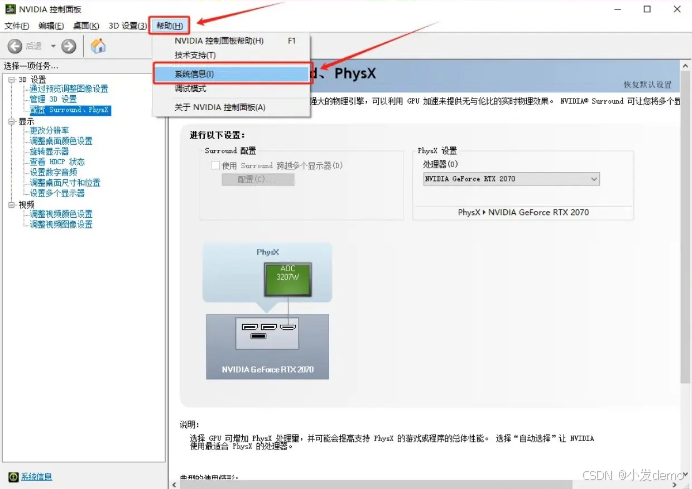Select 配置 Surround、PhysX tree item

[x=70, y=109]
